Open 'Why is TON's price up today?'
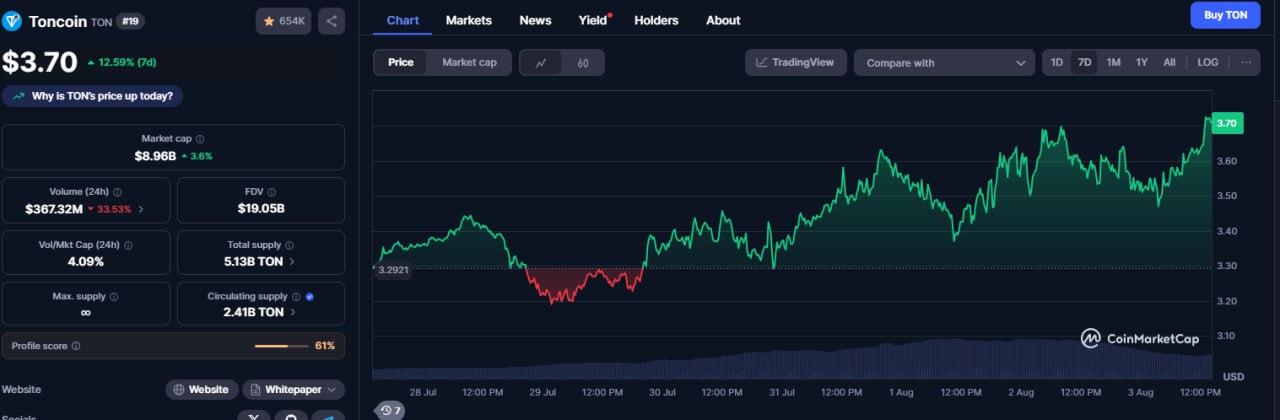Screen dimensions: 1280x420 click(93, 96)
